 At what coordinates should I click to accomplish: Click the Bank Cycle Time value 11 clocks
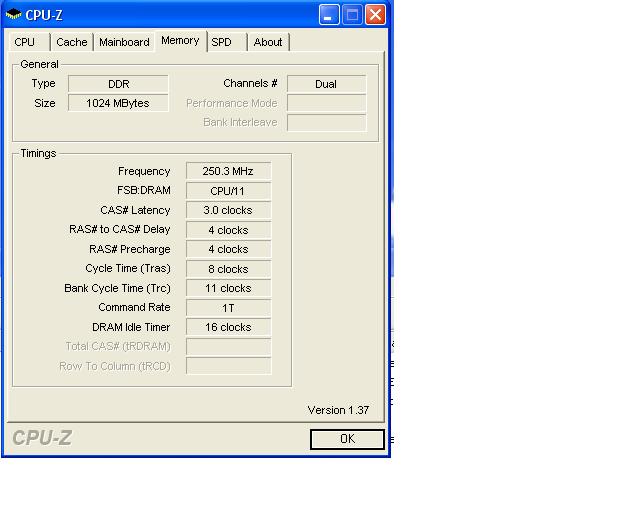tap(229, 288)
